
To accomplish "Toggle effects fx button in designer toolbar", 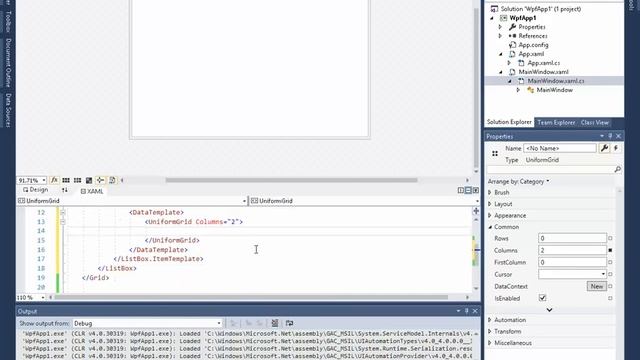I will (x=54, y=180).
